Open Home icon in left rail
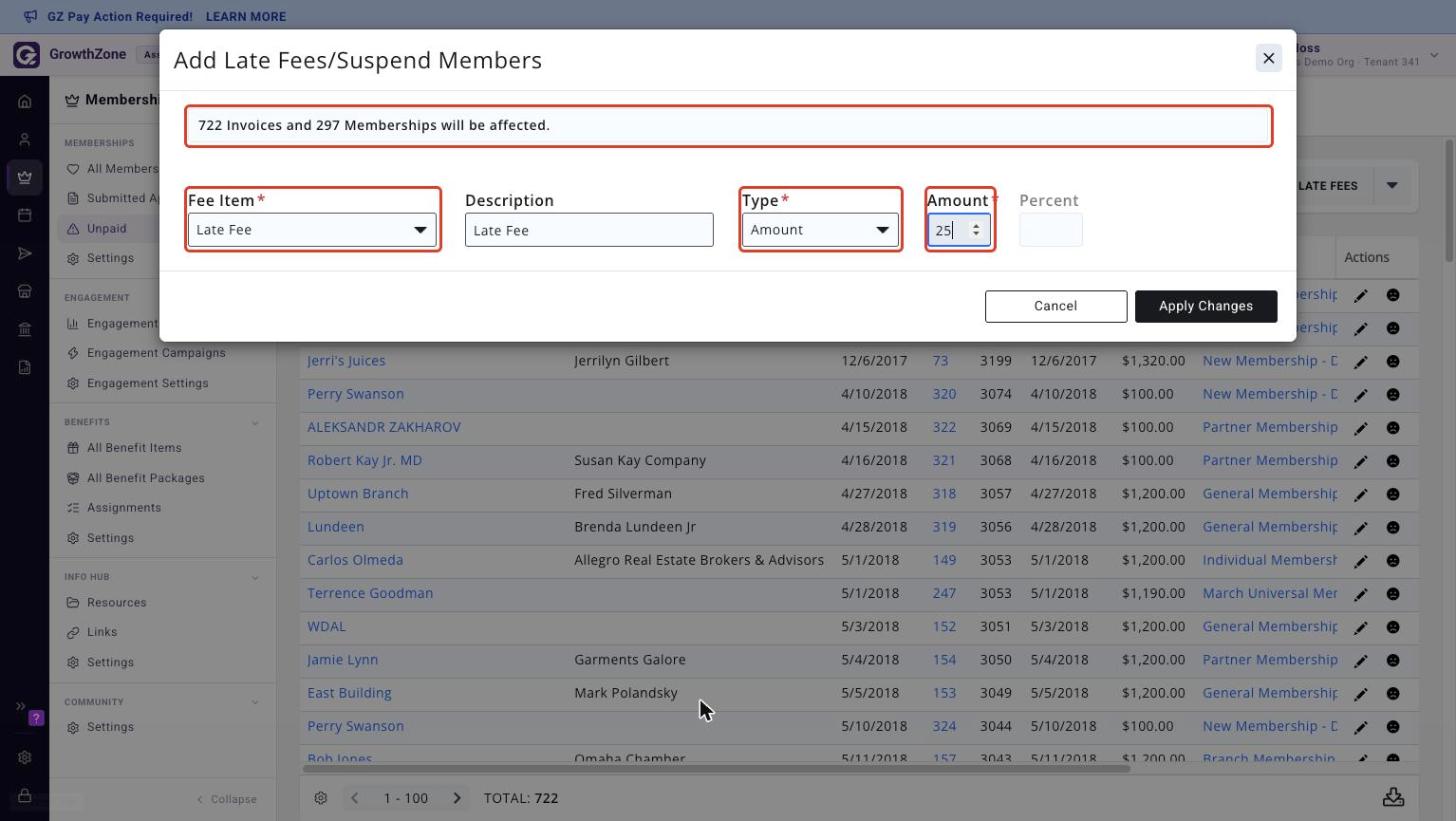Screen dimensions: 1456x821 25,101
